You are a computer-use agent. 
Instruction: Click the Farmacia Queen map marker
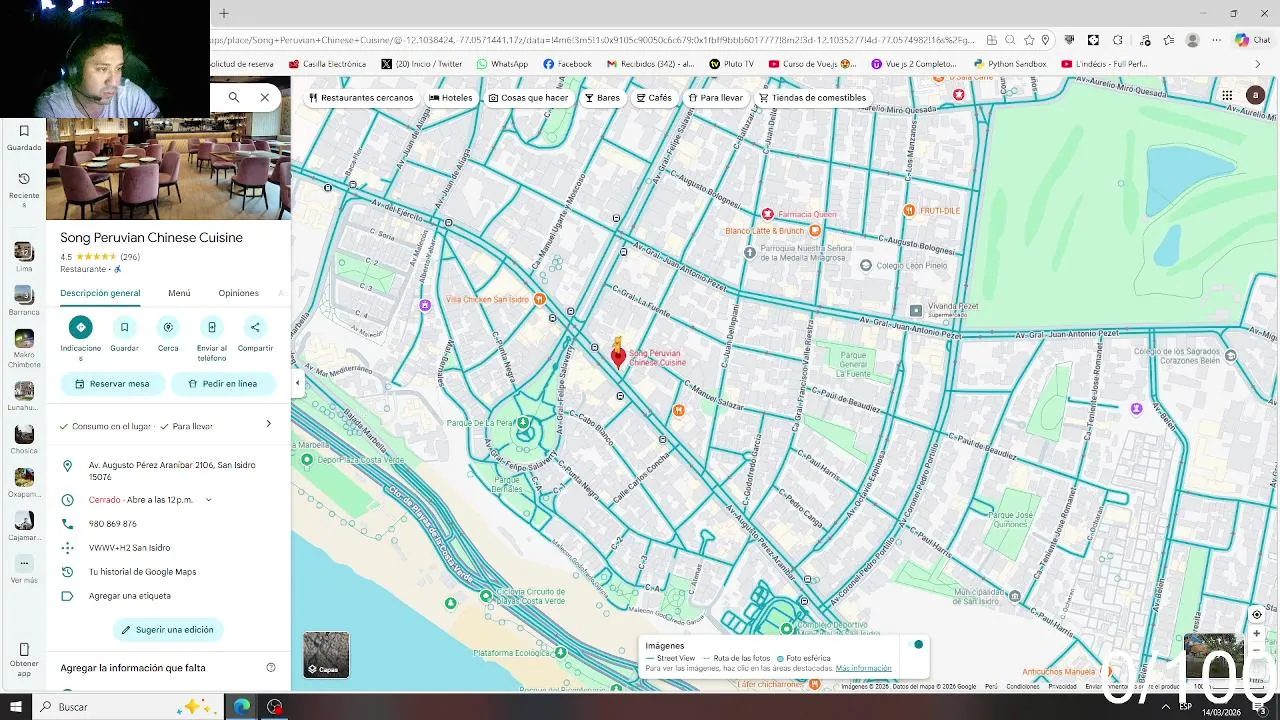(x=768, y=214)
